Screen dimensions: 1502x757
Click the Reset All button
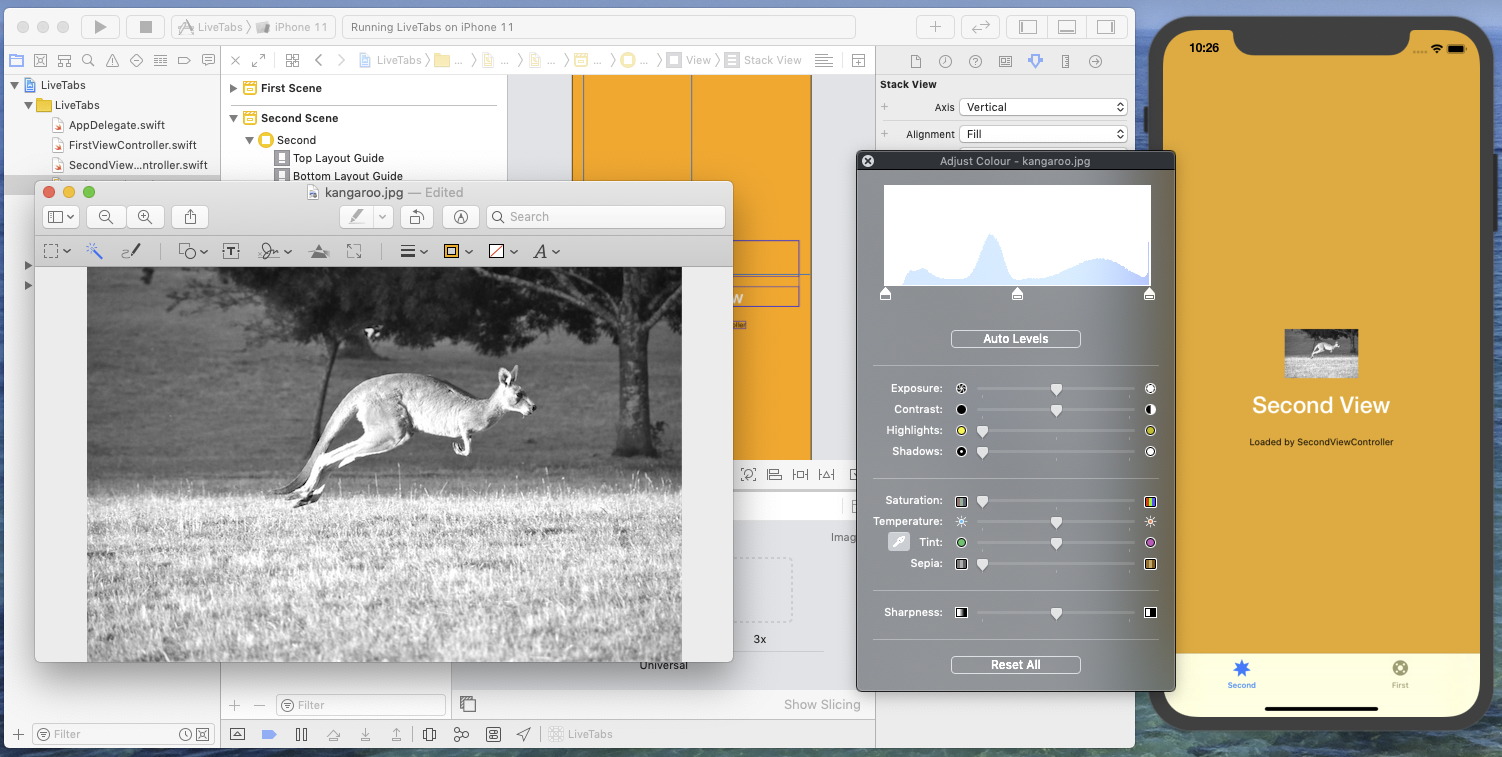pyautogui.click(x=1015, y=665)
